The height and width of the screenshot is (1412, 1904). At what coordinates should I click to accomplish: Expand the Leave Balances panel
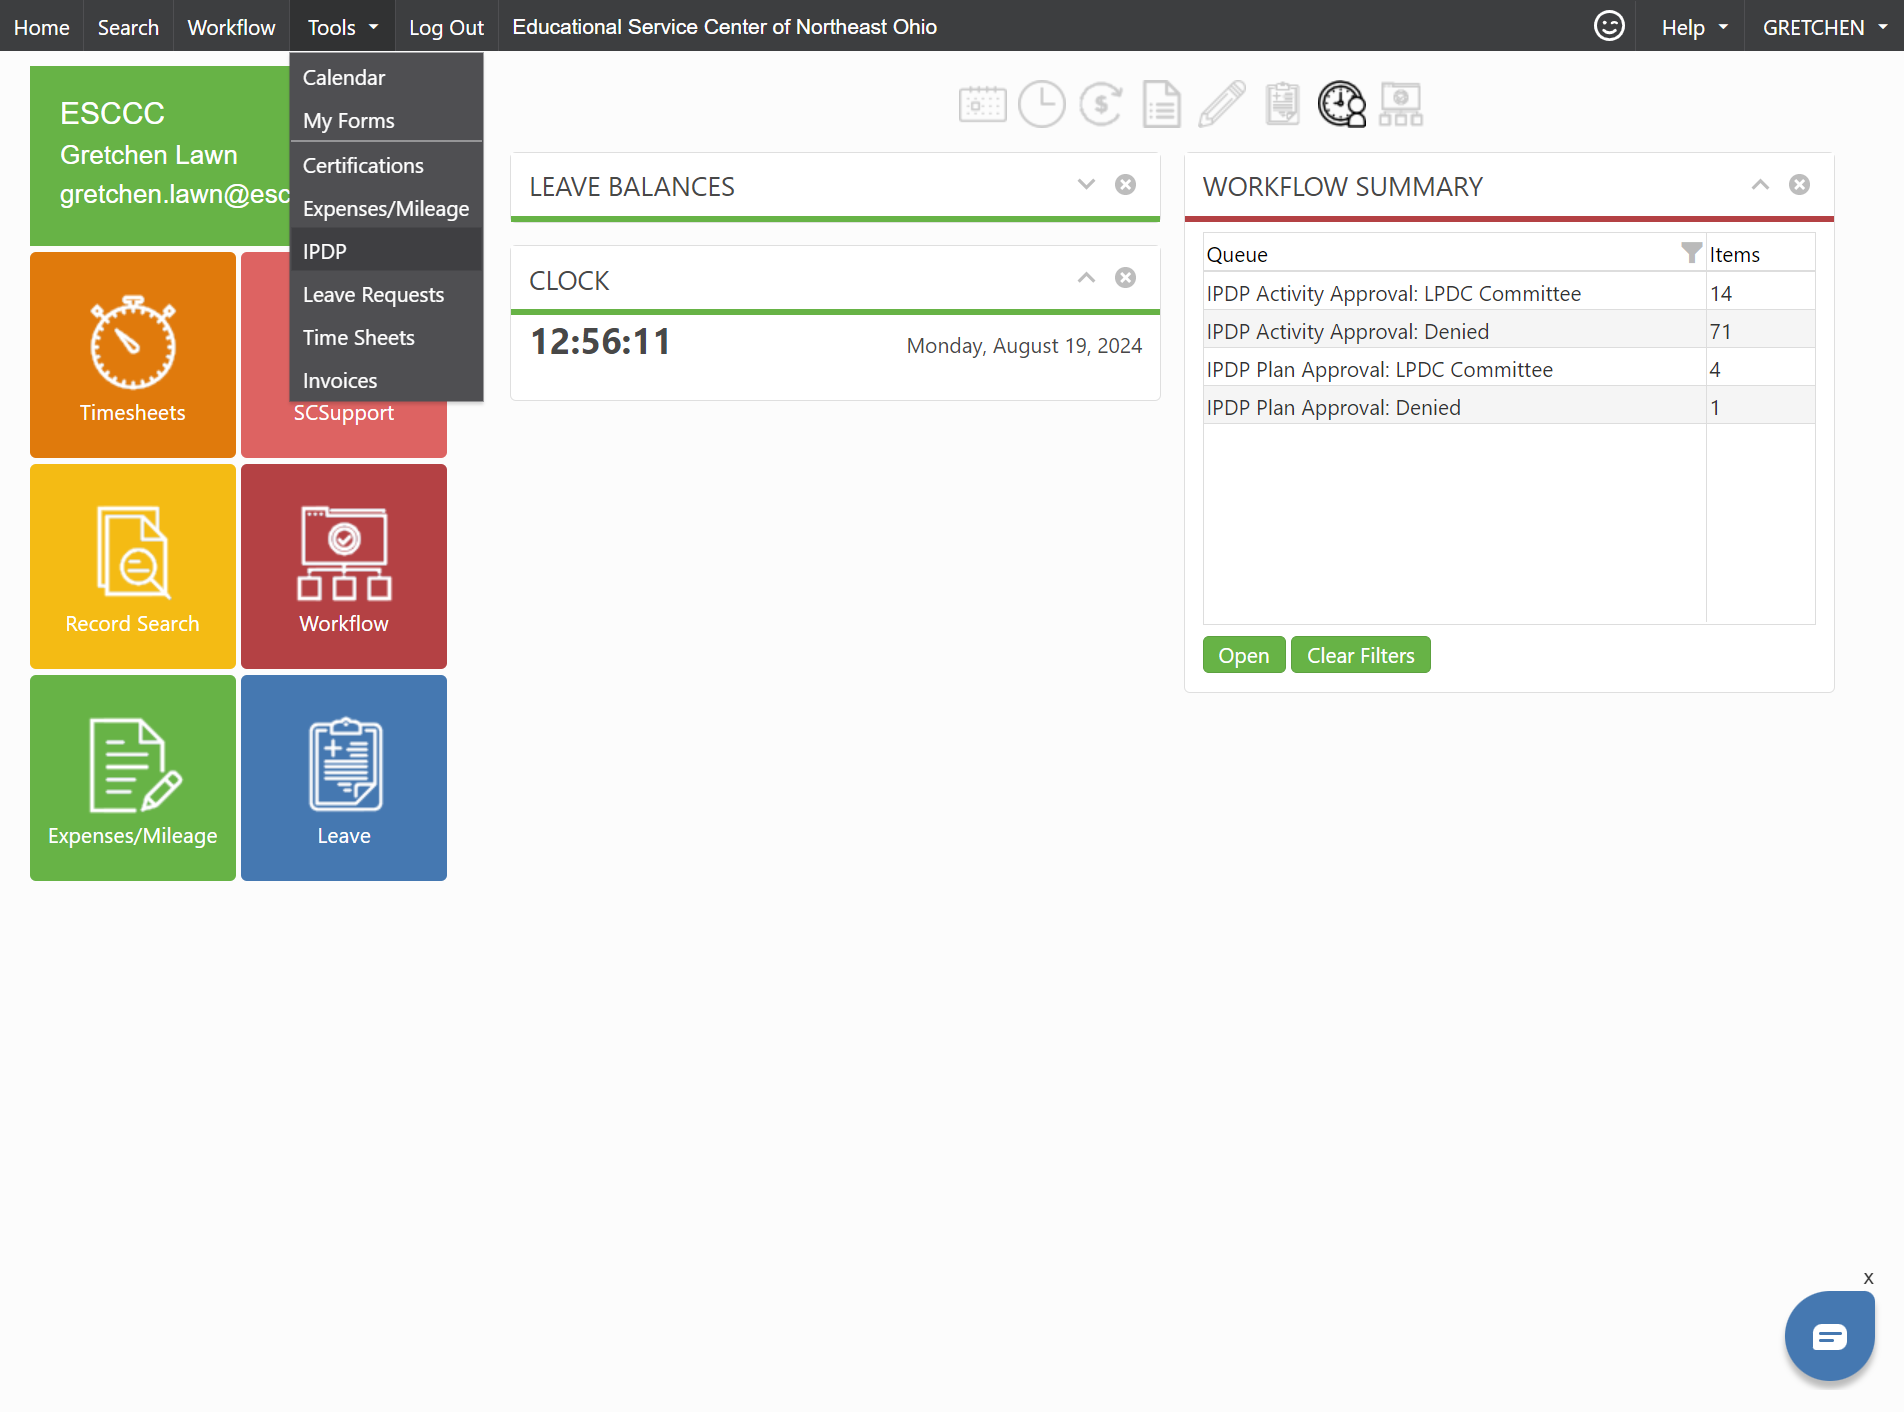click(x=1086, y=185)
